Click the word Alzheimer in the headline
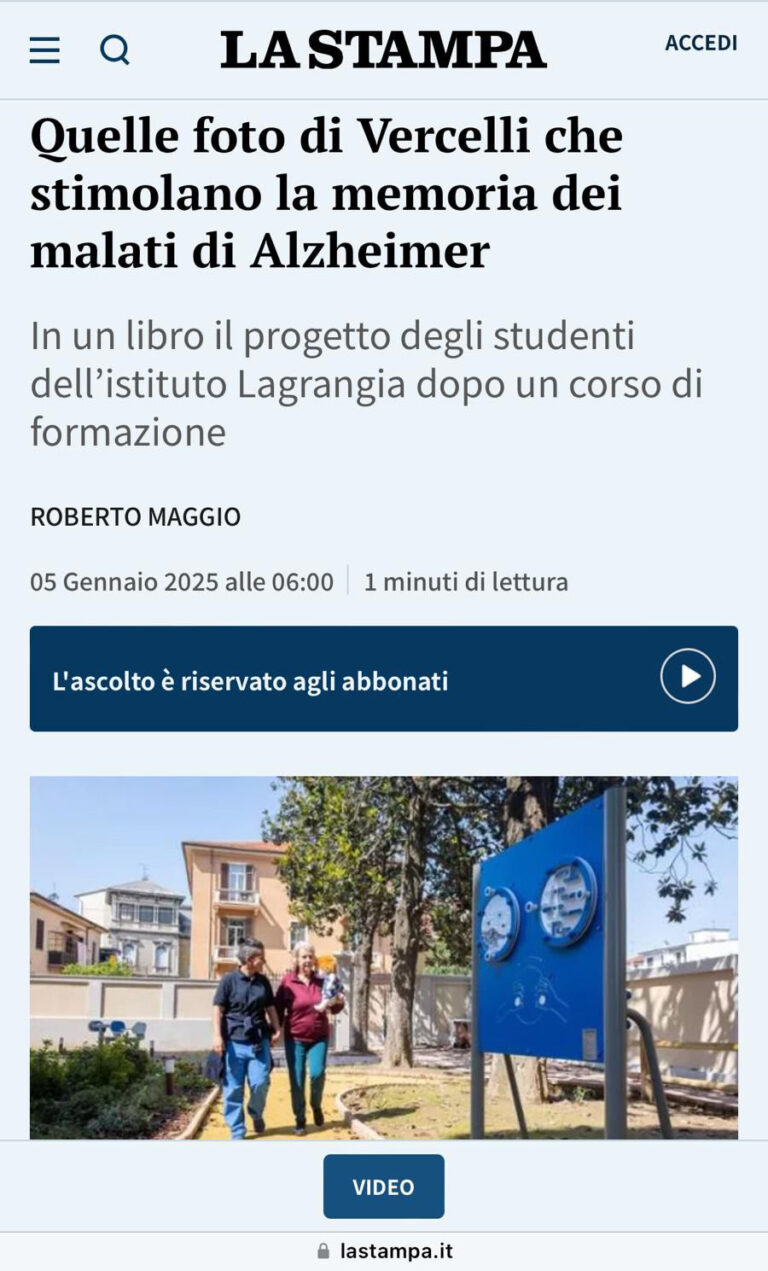Image resolution: width=768 pixels, height=1271 pixels. (370, 251)
